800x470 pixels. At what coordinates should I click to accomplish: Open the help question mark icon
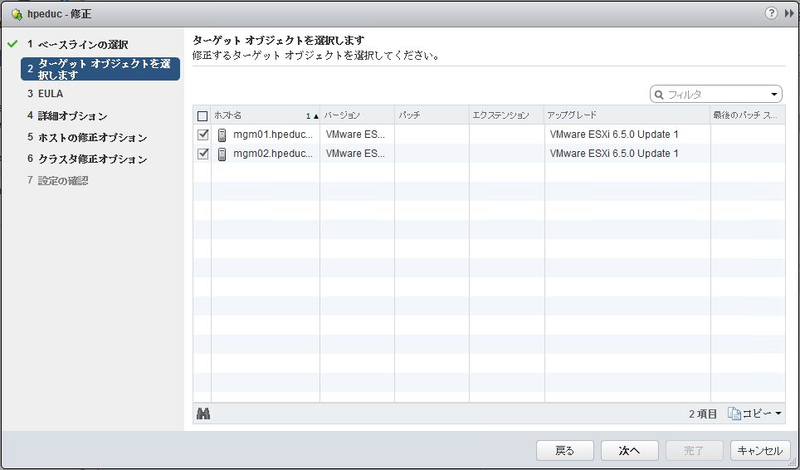771,14
